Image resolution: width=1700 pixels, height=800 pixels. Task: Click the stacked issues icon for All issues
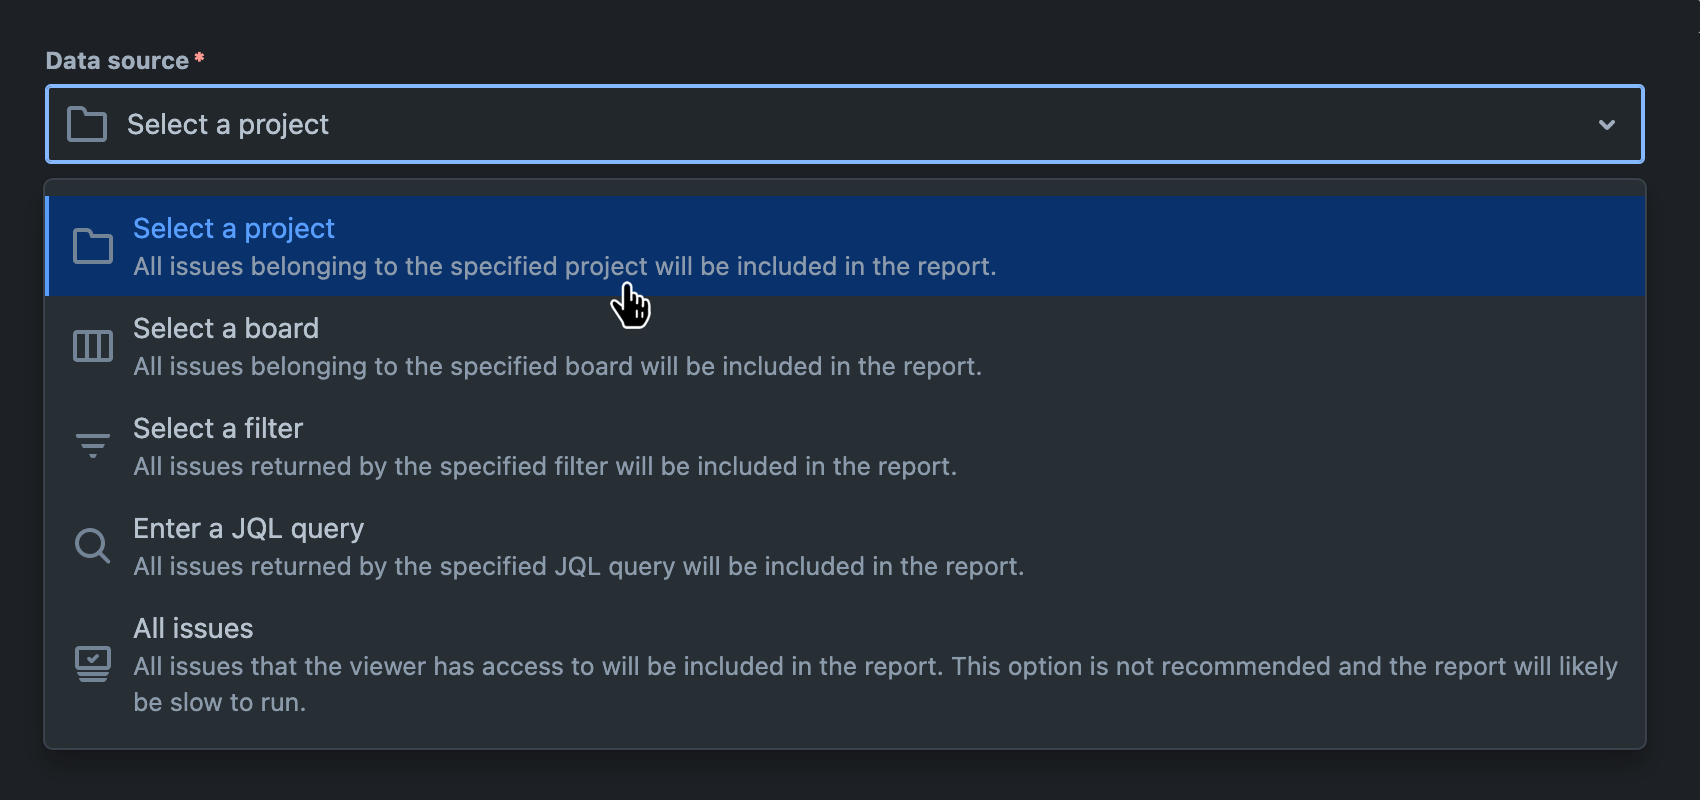[x=92, y=664]
